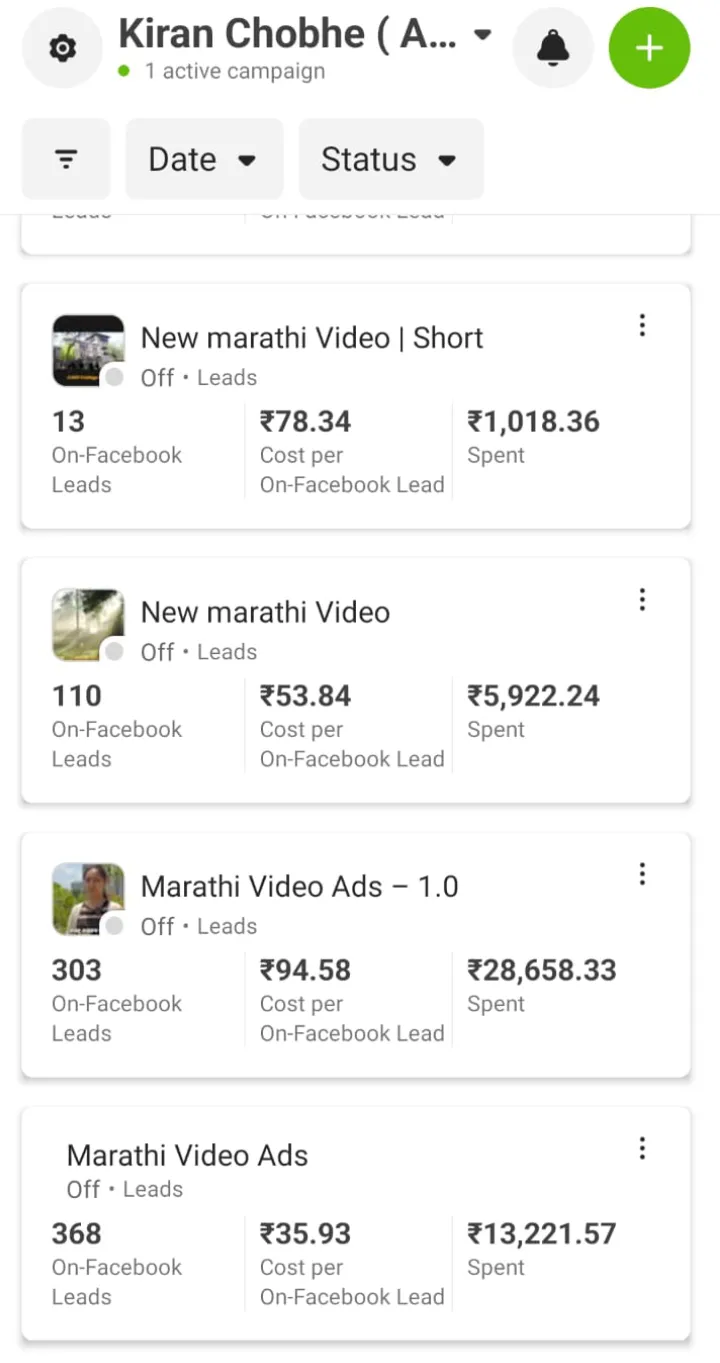This screenshot has height=1363, width=720.
Task: Select the Marathi Video Ads campaign title
Action: pyautogui.click(x=187, y=1156)
